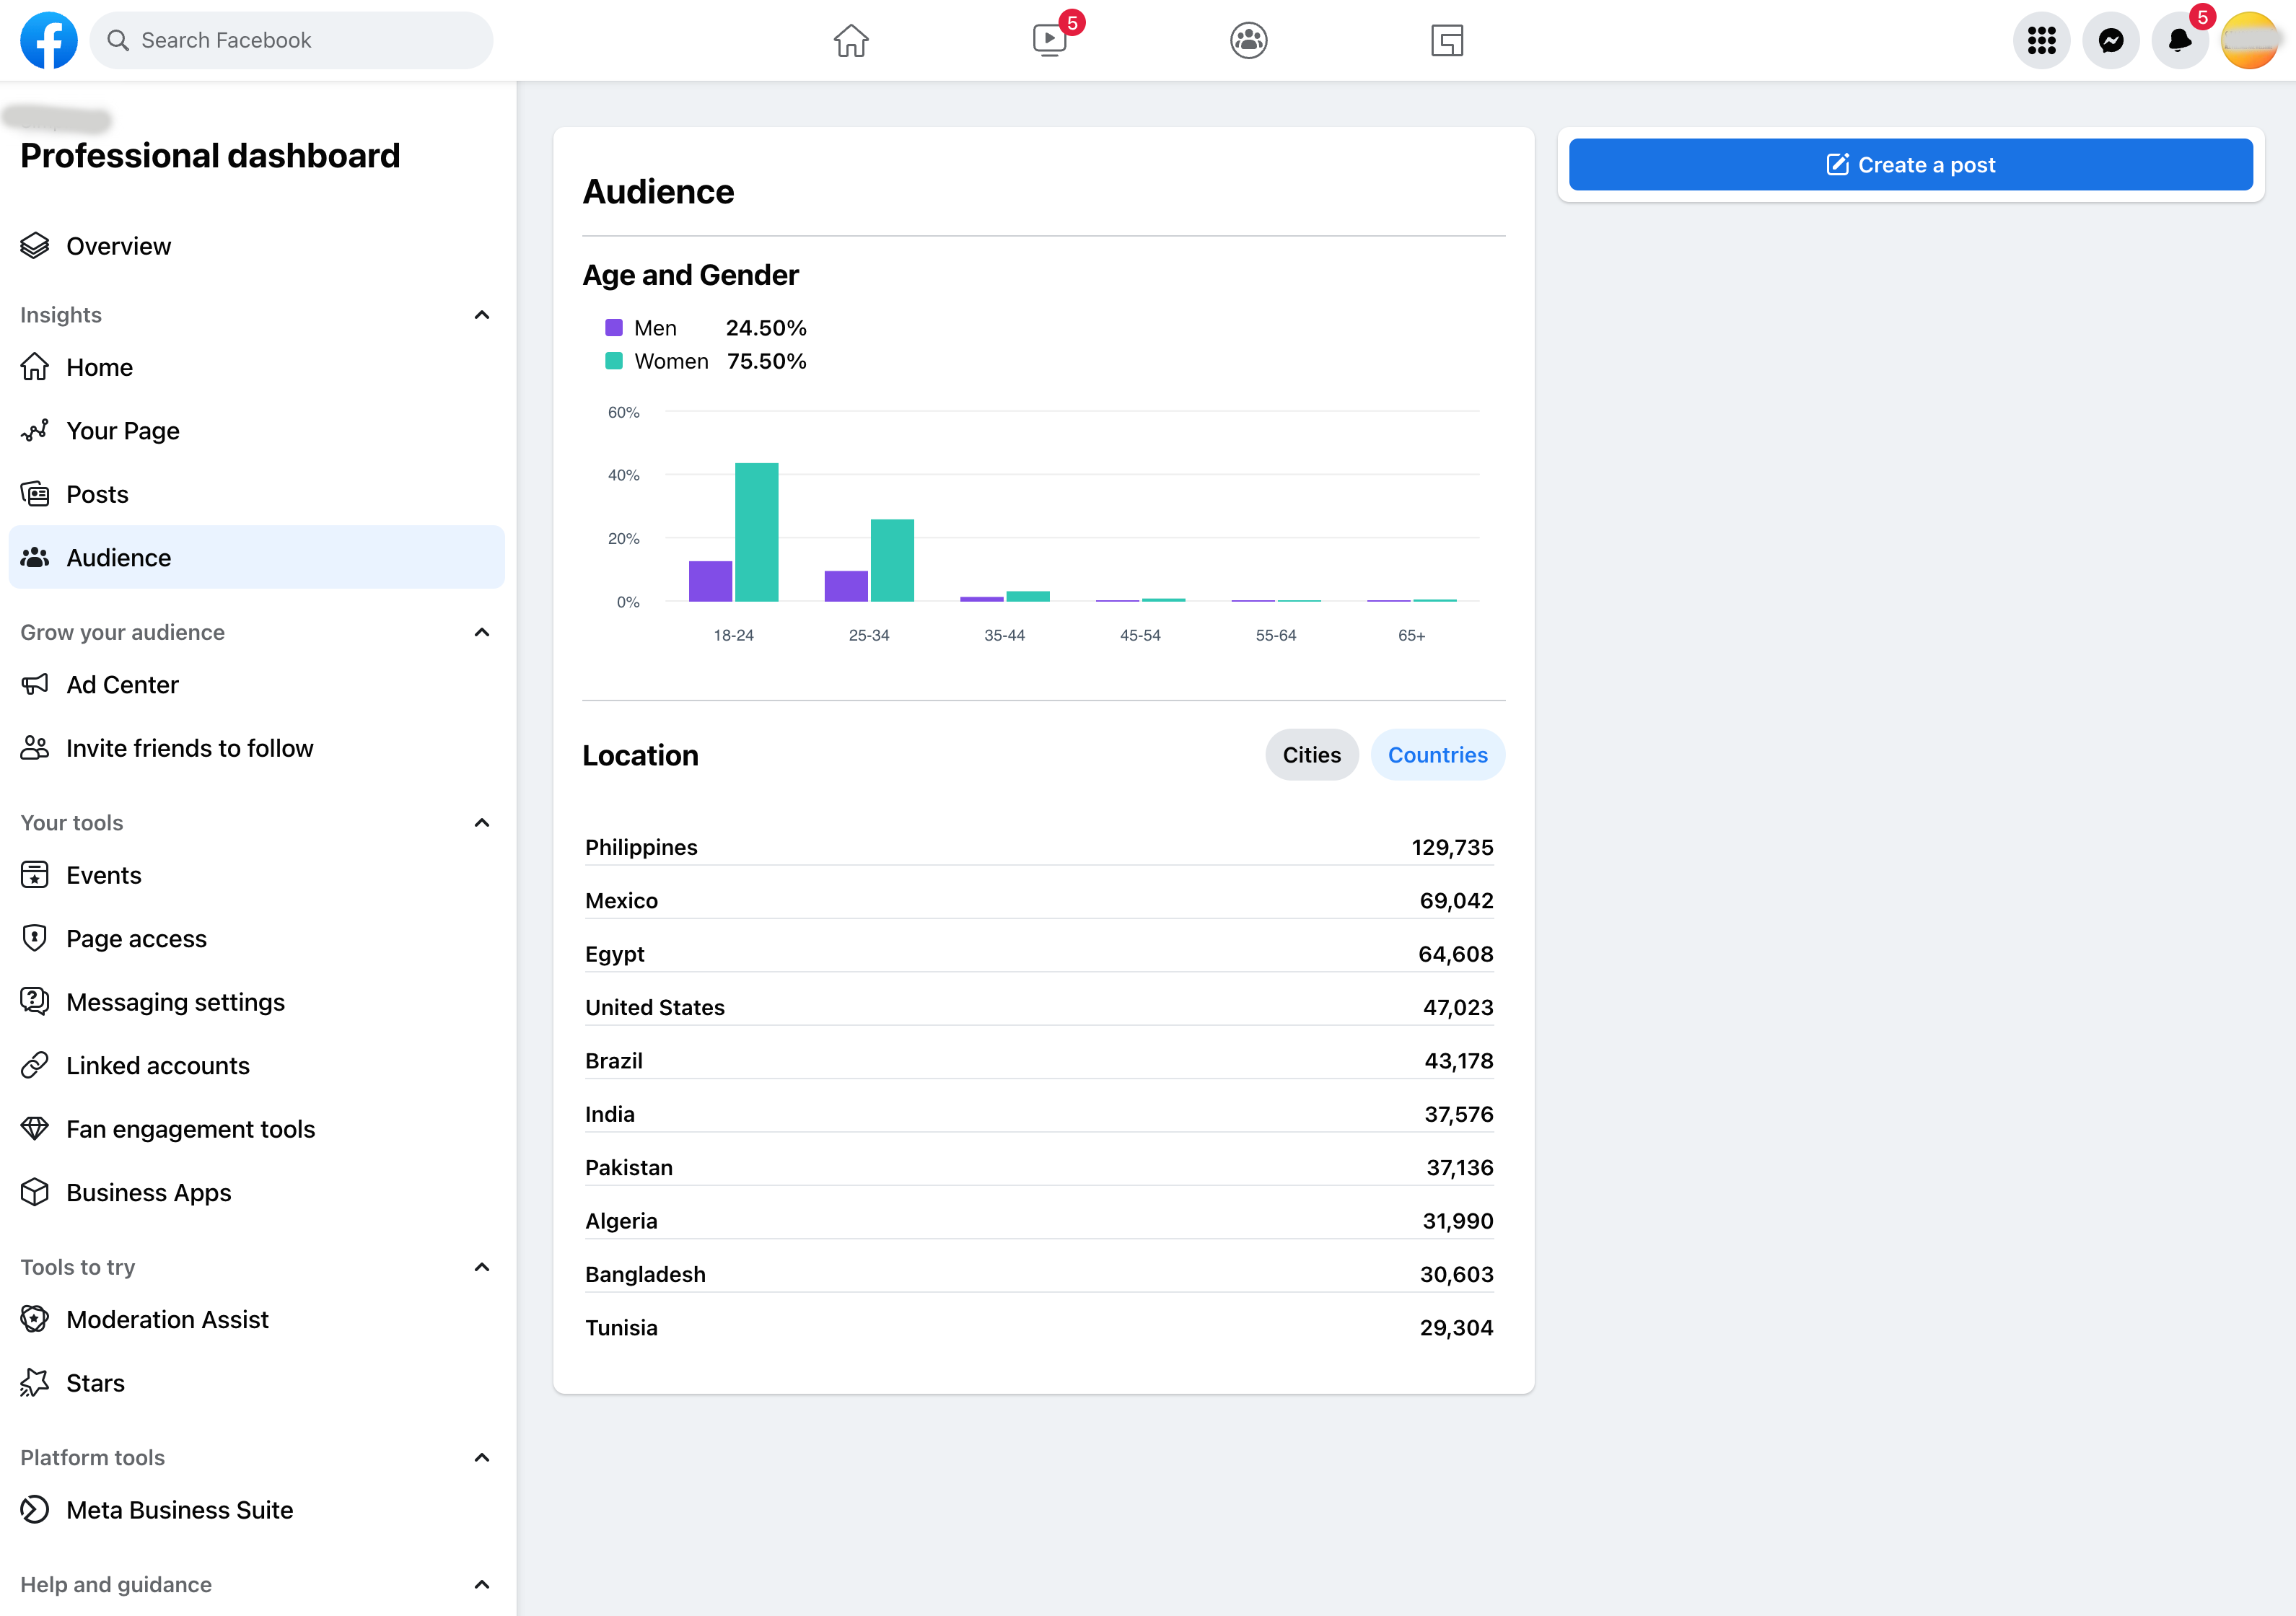Click the Create a post button
2296x1616 pixels.
point(1910,165)
